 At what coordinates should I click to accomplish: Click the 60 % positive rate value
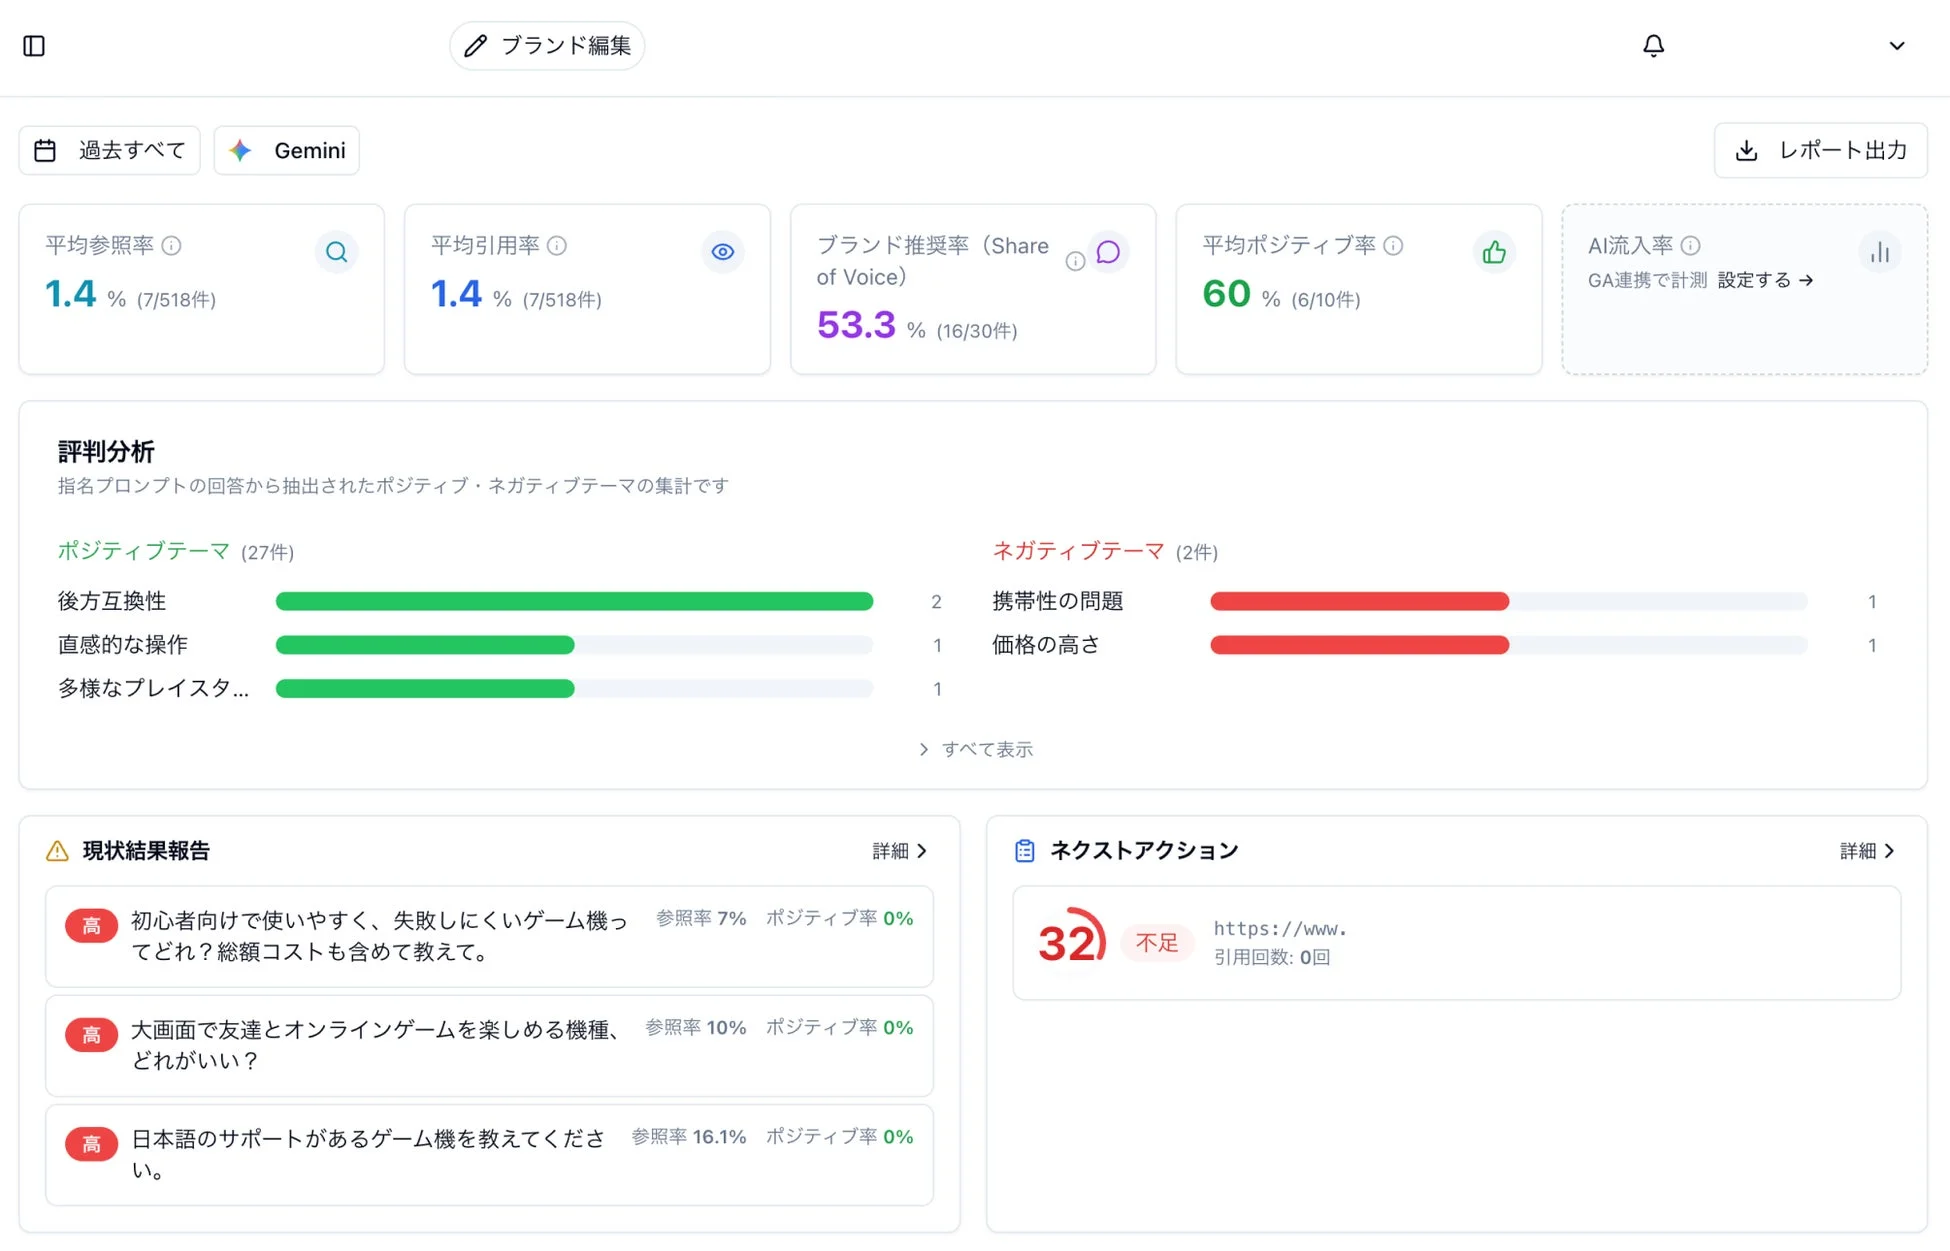point(1241,294)
